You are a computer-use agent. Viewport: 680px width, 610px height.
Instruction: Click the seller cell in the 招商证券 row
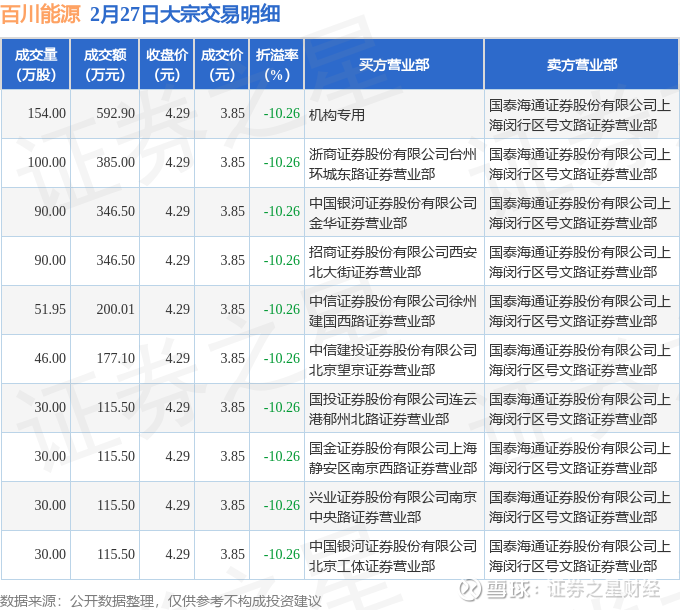pos(580,262)
